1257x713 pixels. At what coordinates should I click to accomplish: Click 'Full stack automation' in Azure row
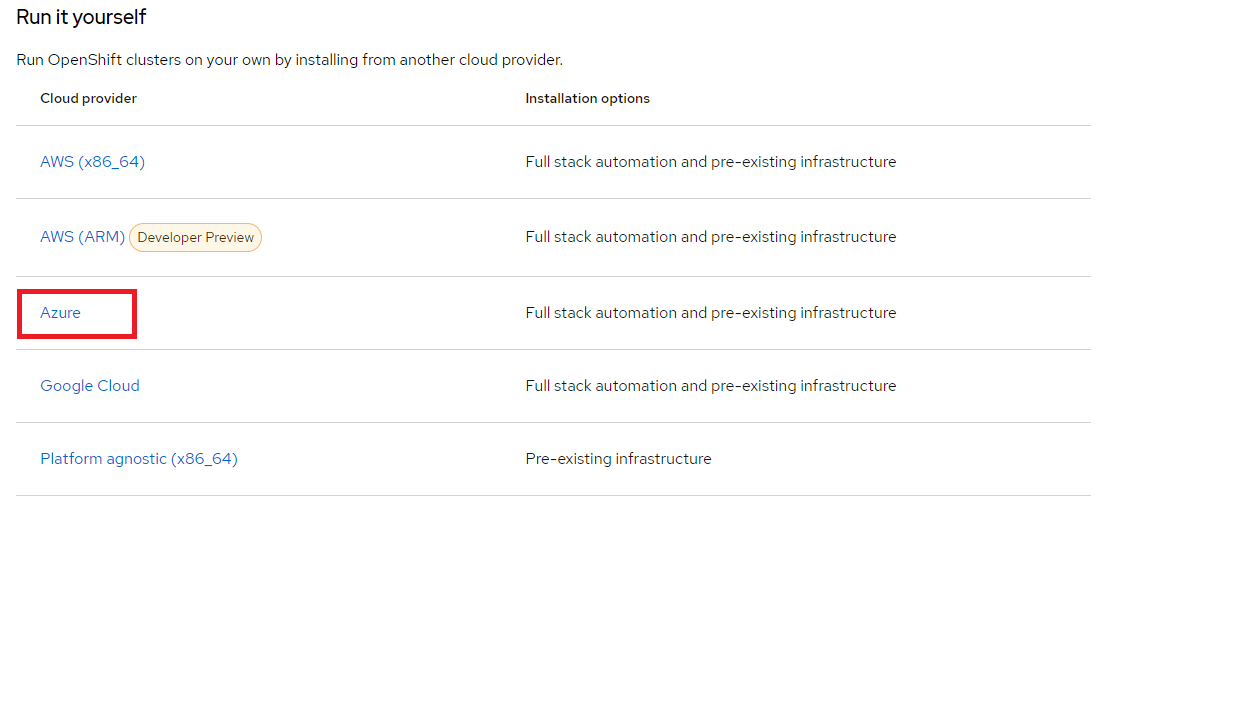(x=601, y=313)
